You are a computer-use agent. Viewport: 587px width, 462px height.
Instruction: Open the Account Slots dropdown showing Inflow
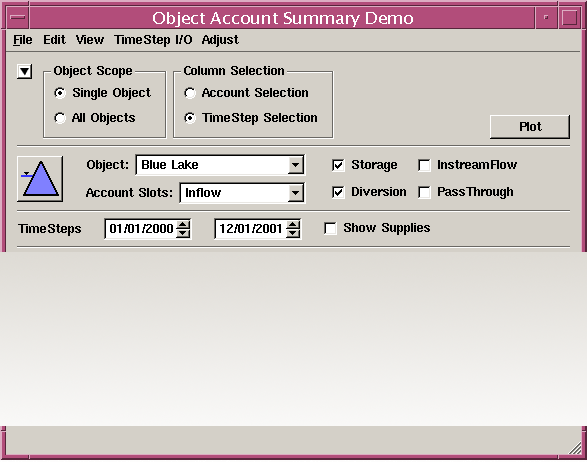(242, 193)
